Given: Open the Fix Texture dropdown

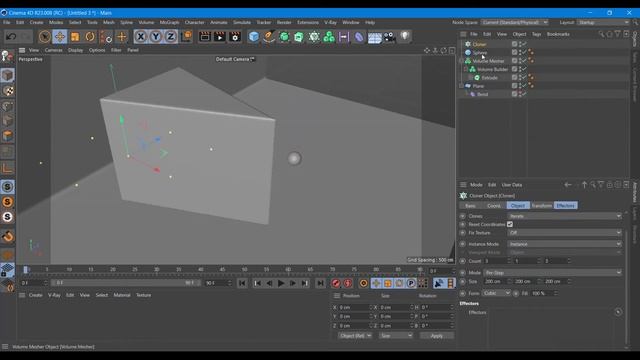Looking at the screenshot, I should point(564,233).
